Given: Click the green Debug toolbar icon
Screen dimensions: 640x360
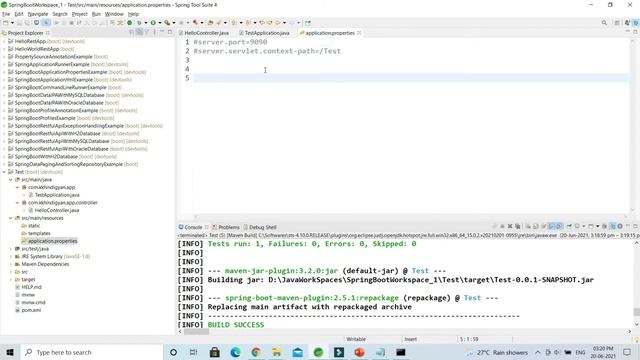Looking at the screenshot, I should point(139,23).
